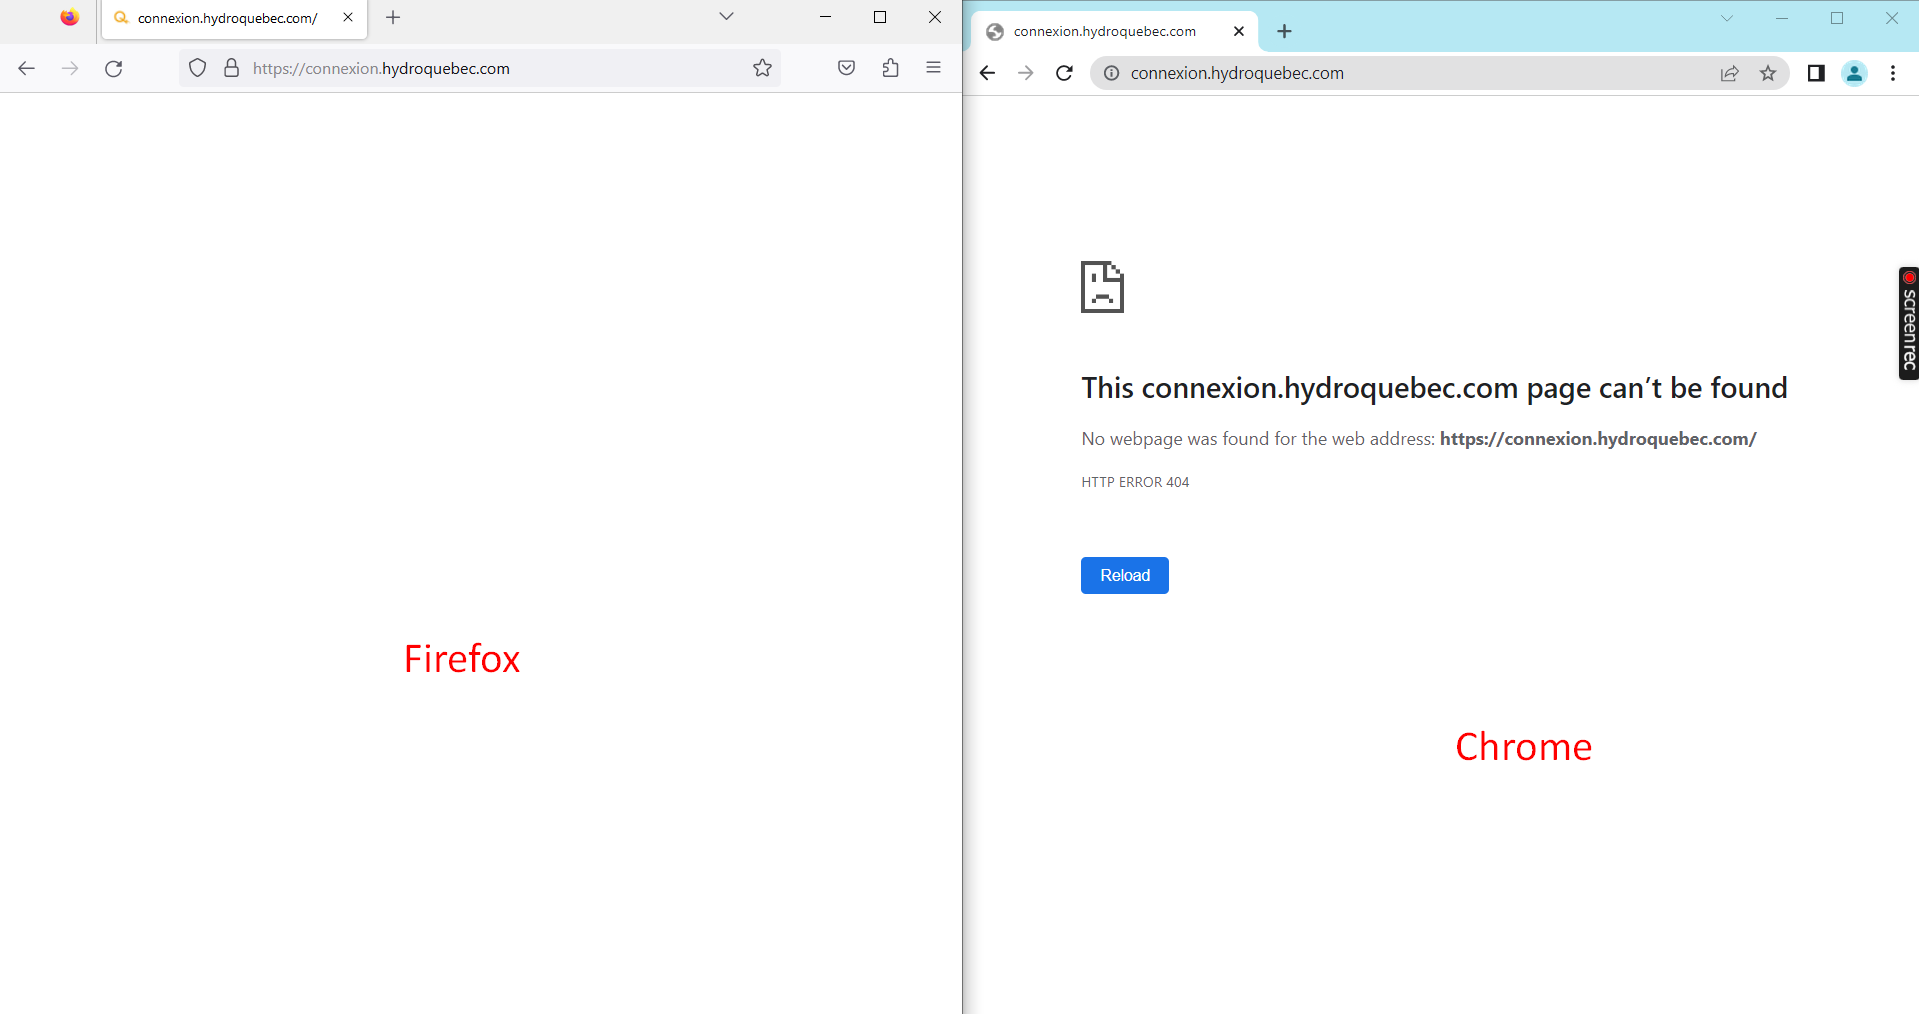
Task: Click the share icon in Chrome
Action: [x=1729, y=73]
